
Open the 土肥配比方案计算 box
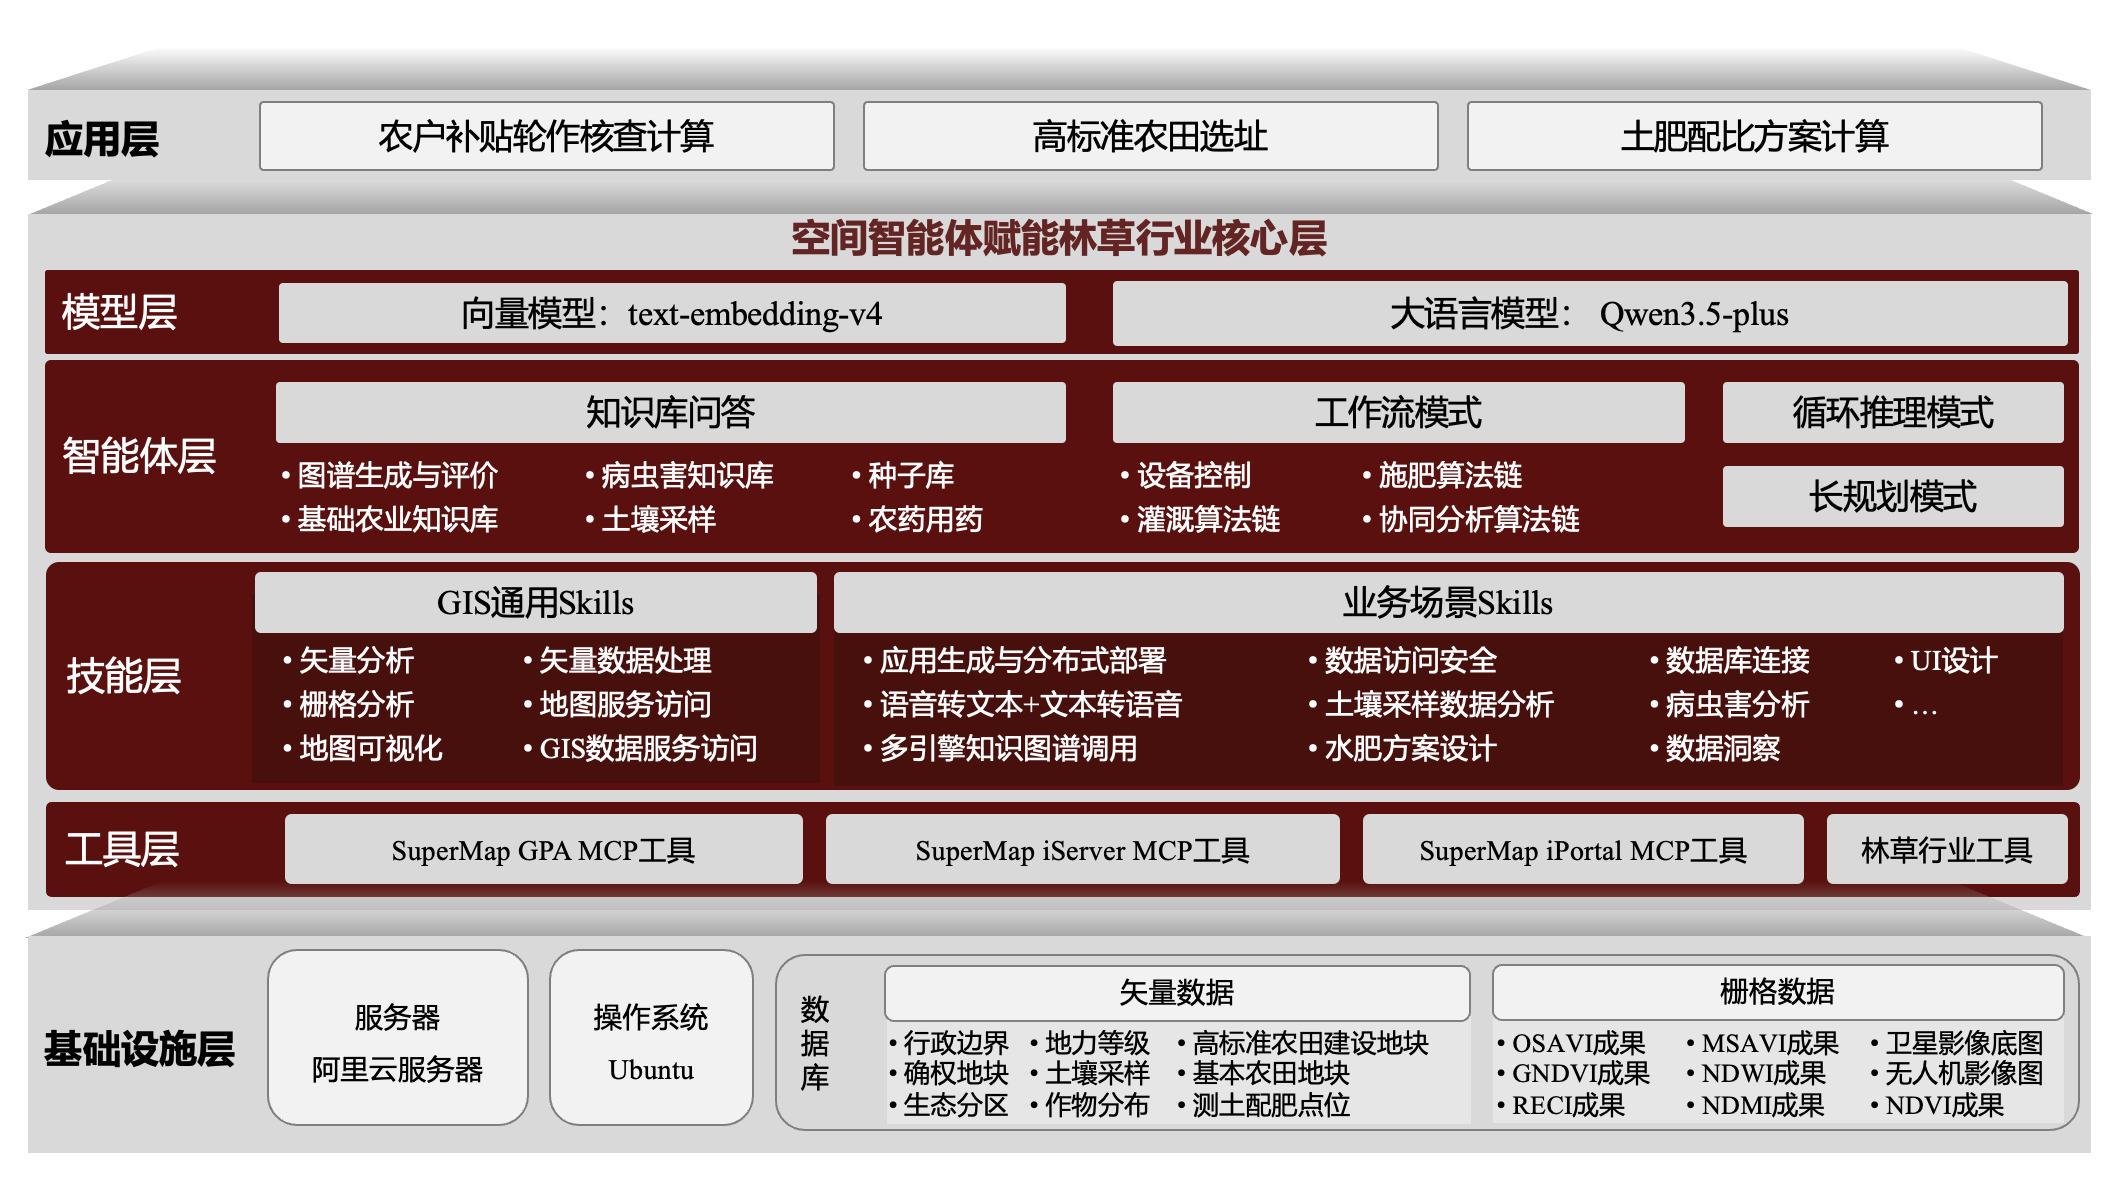[1754, 136]
